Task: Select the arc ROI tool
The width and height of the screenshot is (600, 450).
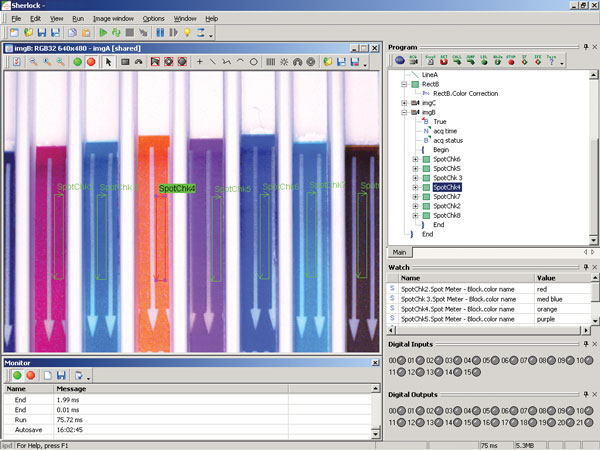Action: tap(240, 62)
